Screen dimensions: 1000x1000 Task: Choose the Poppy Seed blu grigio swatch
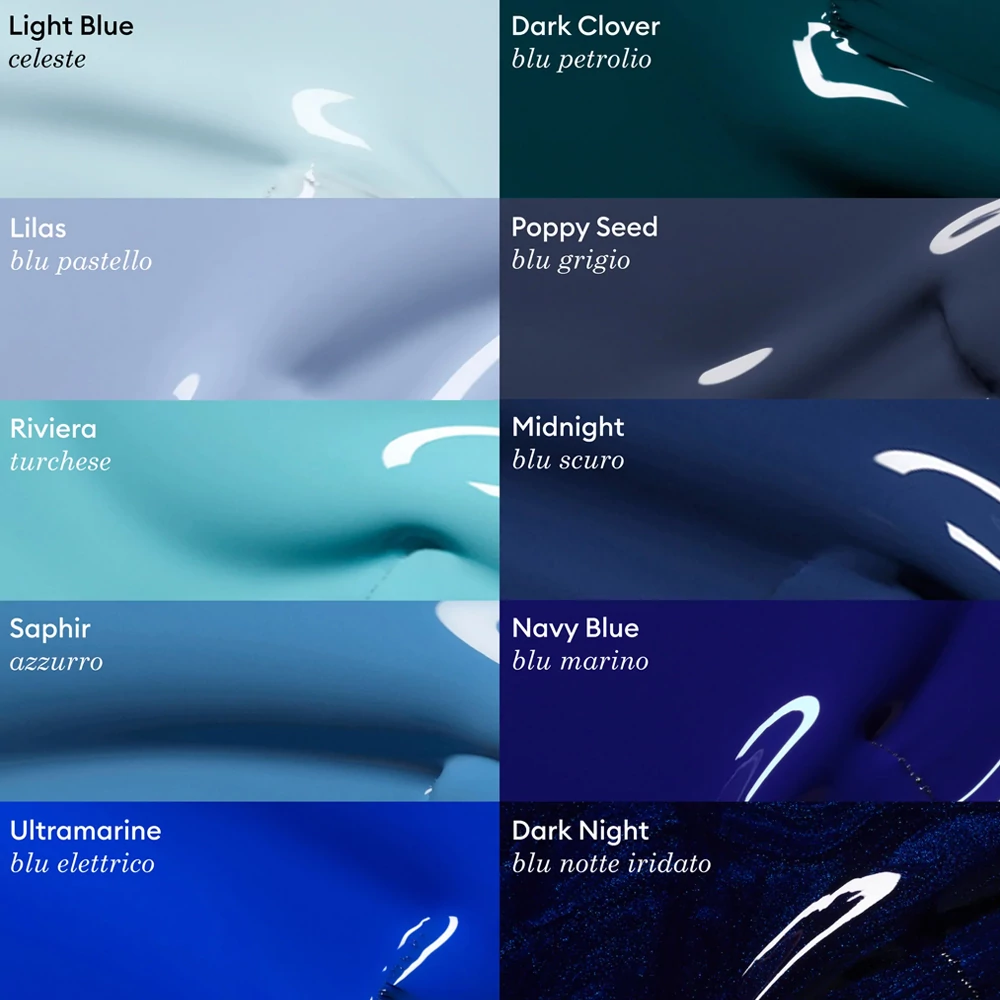pyautogui.click(x=750, y=298)
